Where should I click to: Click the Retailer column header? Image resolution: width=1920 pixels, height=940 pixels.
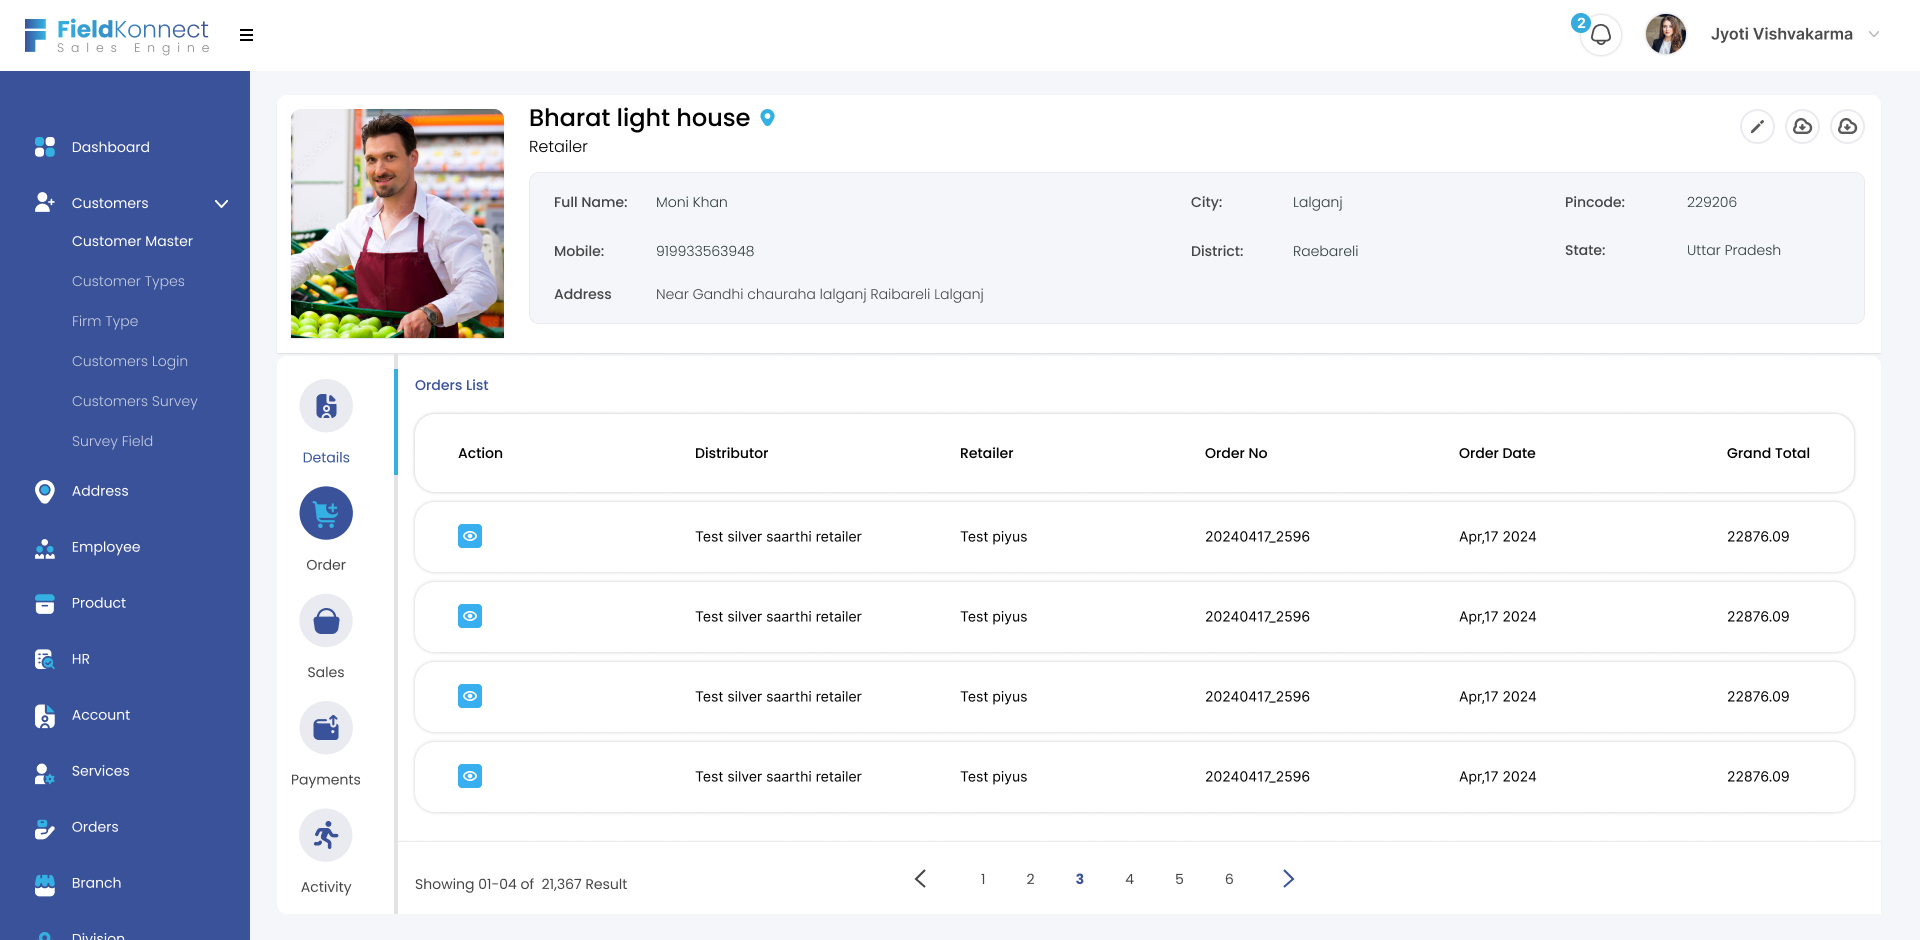click(x=986, y=453)
